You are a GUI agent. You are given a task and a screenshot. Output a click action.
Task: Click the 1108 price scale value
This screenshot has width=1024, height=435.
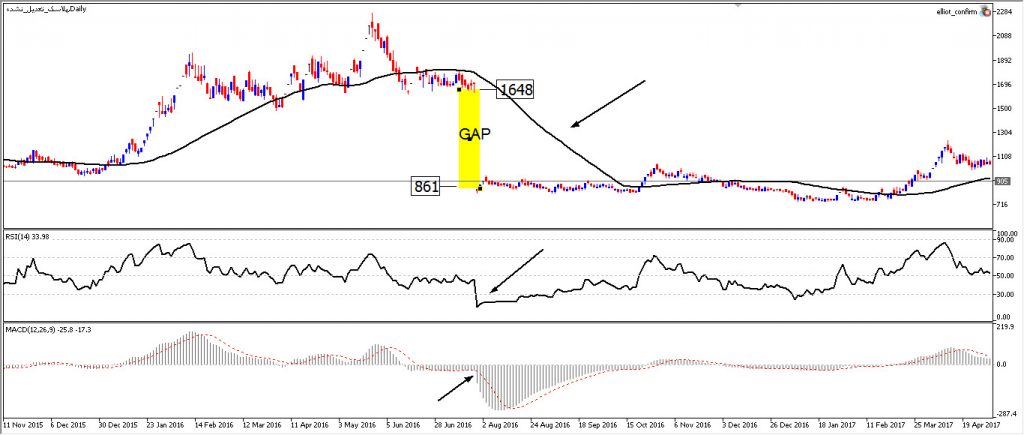1004,157
